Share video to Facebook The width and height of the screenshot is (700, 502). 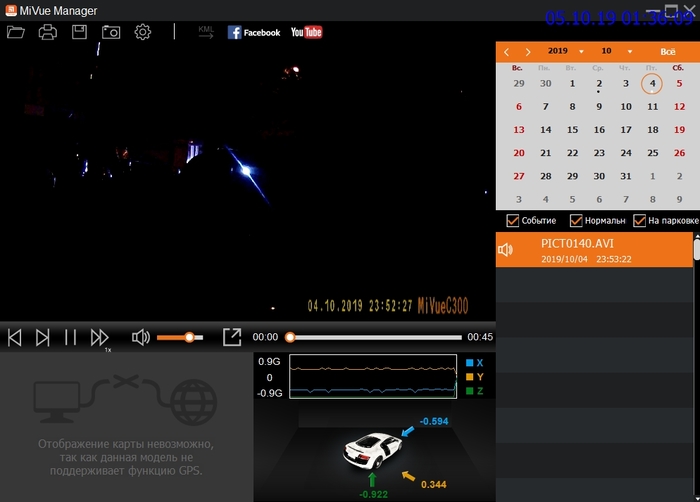coord(254,32)
